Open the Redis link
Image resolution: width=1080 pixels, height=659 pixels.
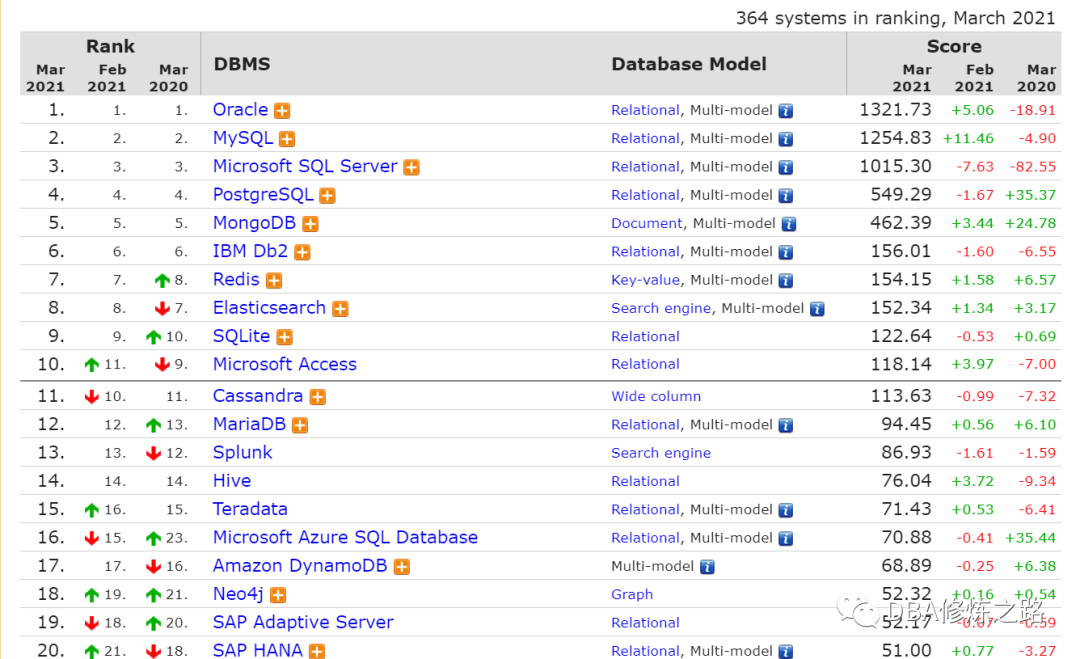pyautogui.click(x=236, y=279)
